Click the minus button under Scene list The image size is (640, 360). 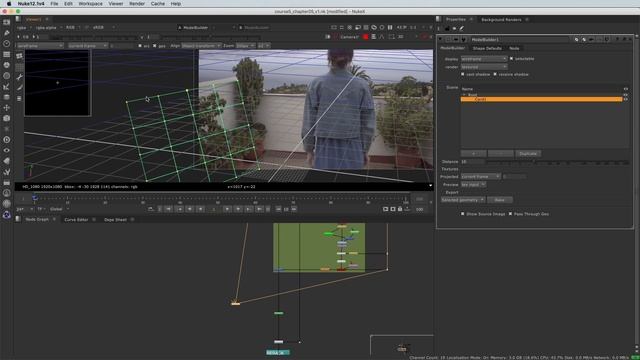coord(501,154)
